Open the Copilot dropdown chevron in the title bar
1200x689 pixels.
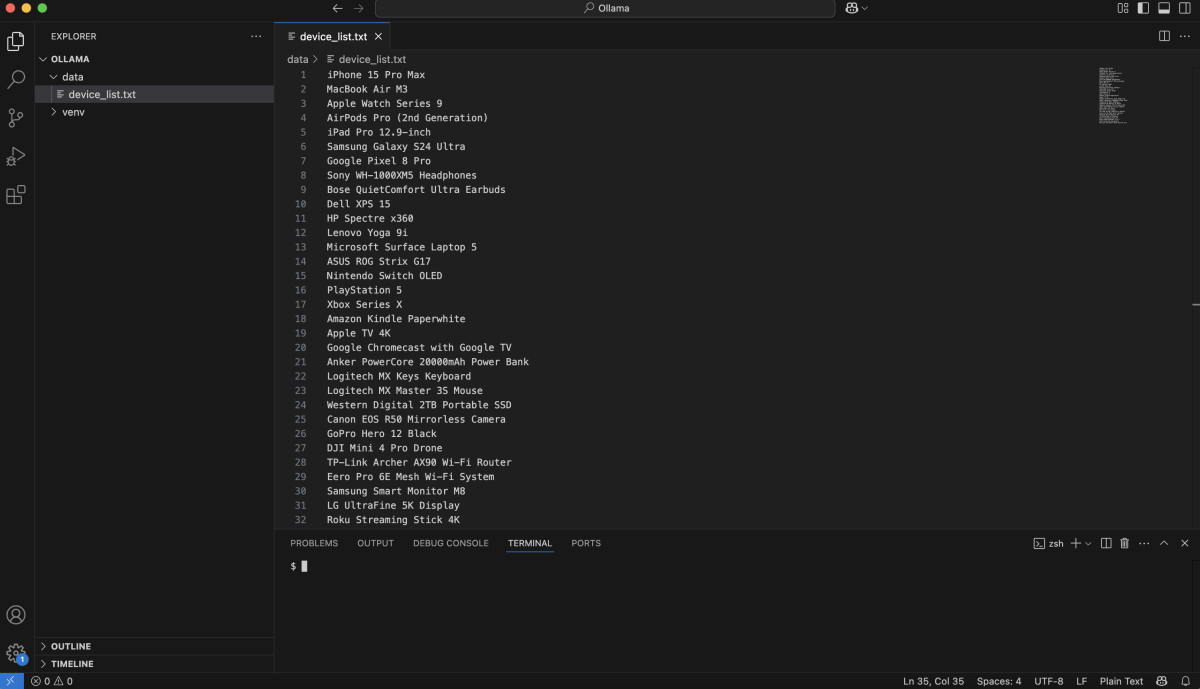865,8
